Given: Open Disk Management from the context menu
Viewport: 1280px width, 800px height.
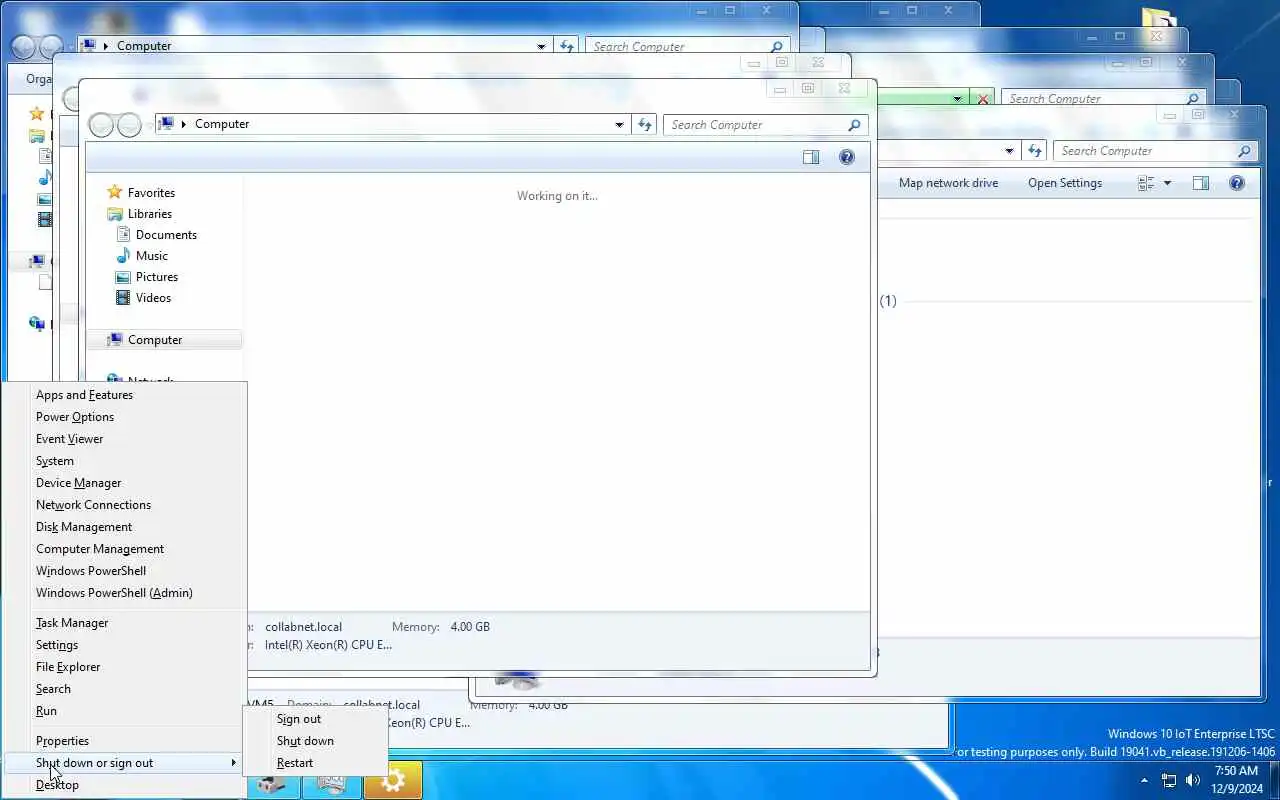Looking at the screenshot, I should 125,527.
